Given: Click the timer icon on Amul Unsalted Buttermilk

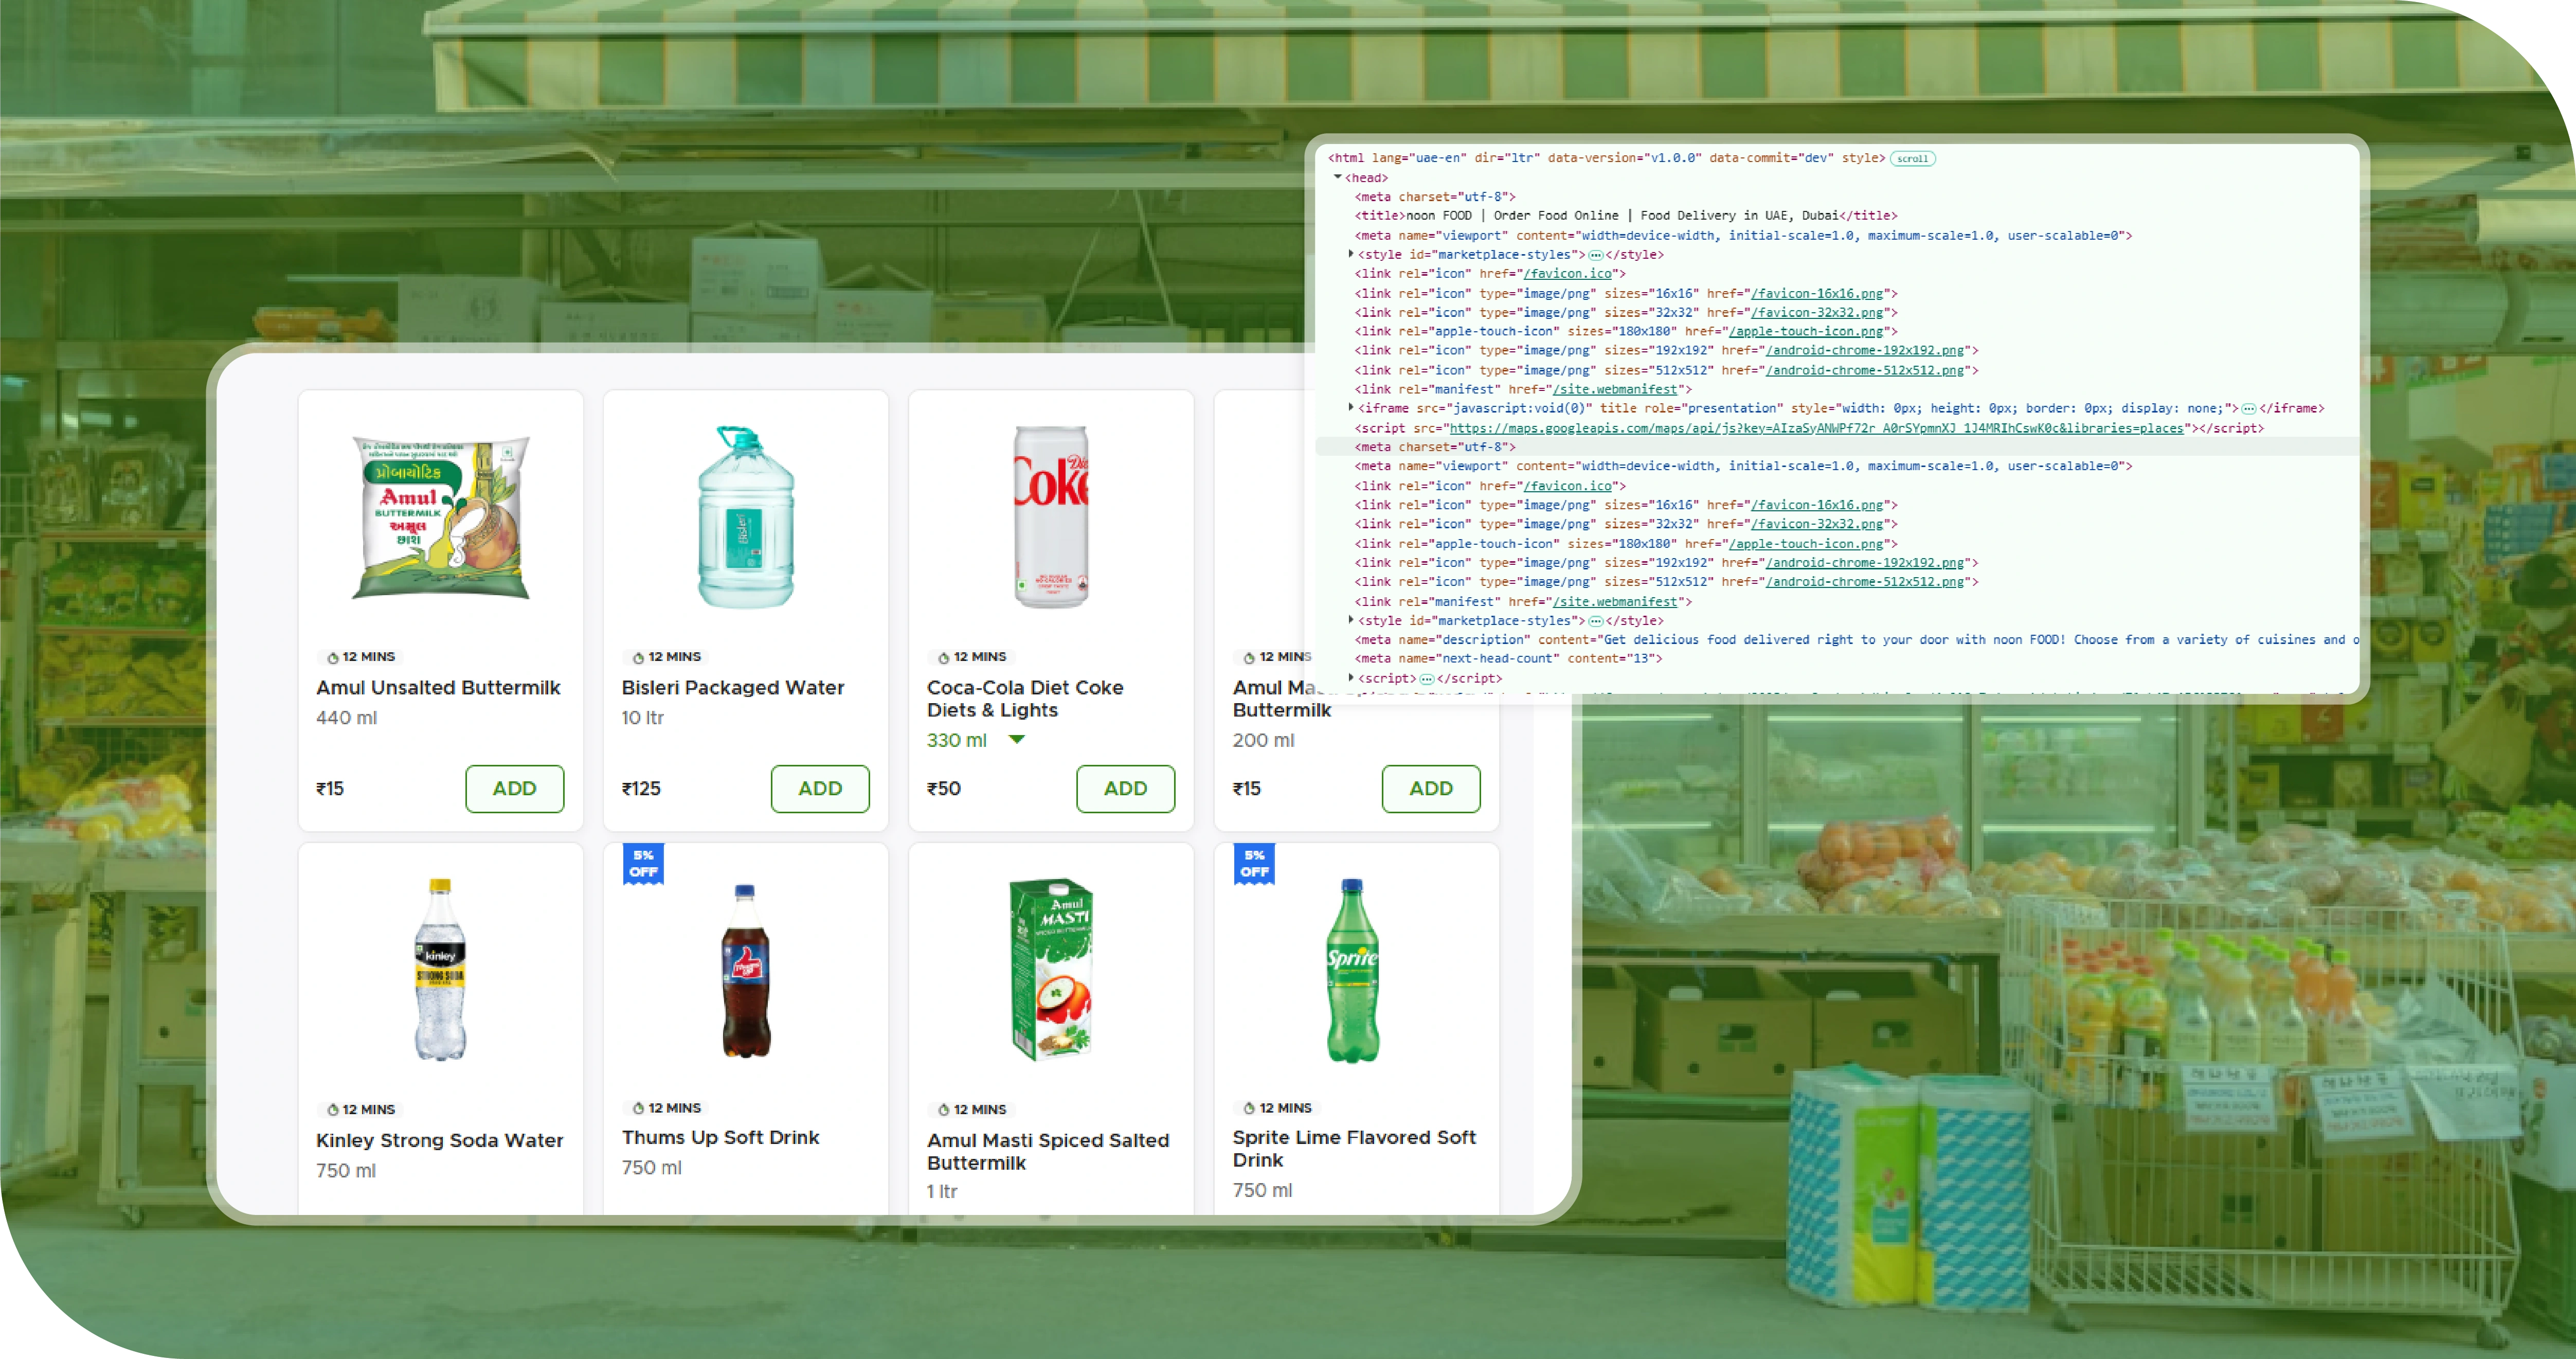Looking at the screenshot, I should 333,658.
